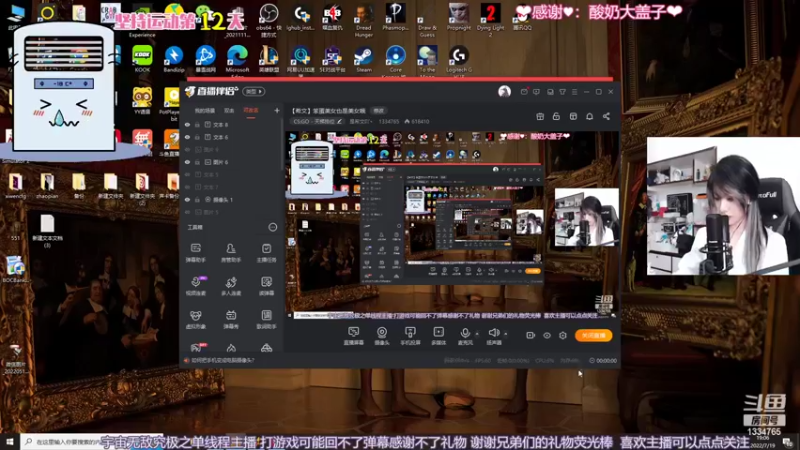Add a 摄像头 camera source
This screenshot has height=450, width=800.
point(382,336)
